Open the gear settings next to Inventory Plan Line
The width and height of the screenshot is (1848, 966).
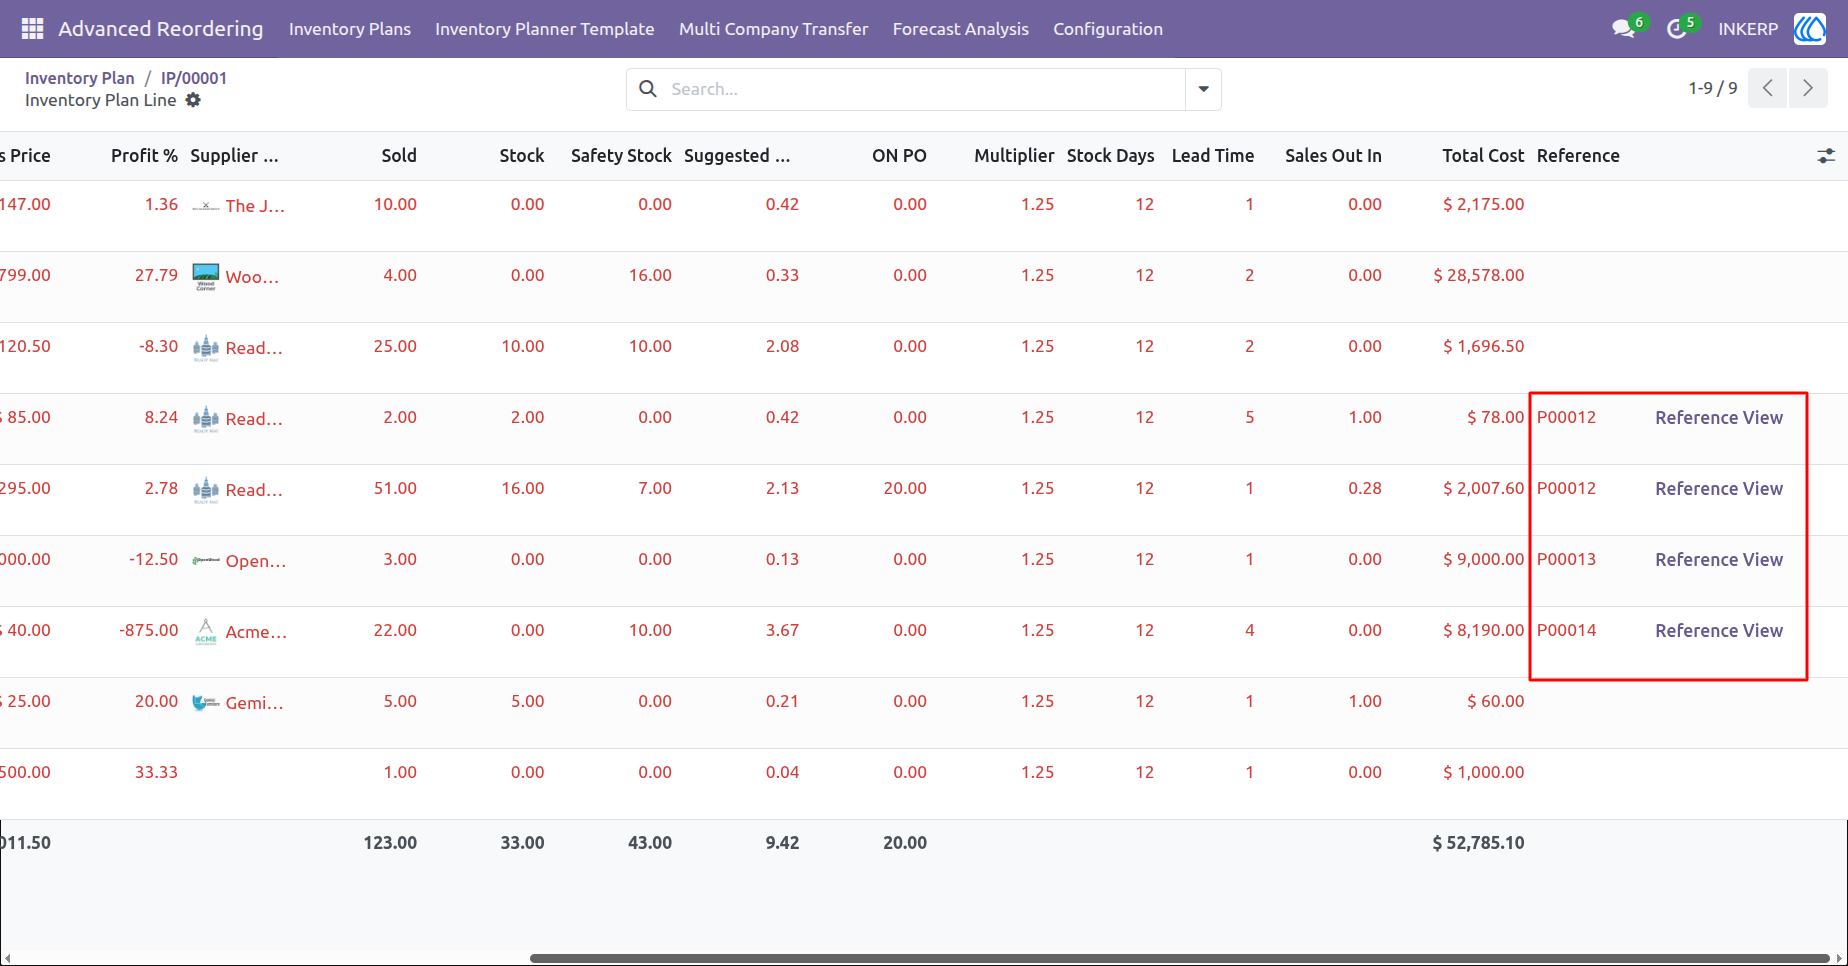(x=193, y=100)
